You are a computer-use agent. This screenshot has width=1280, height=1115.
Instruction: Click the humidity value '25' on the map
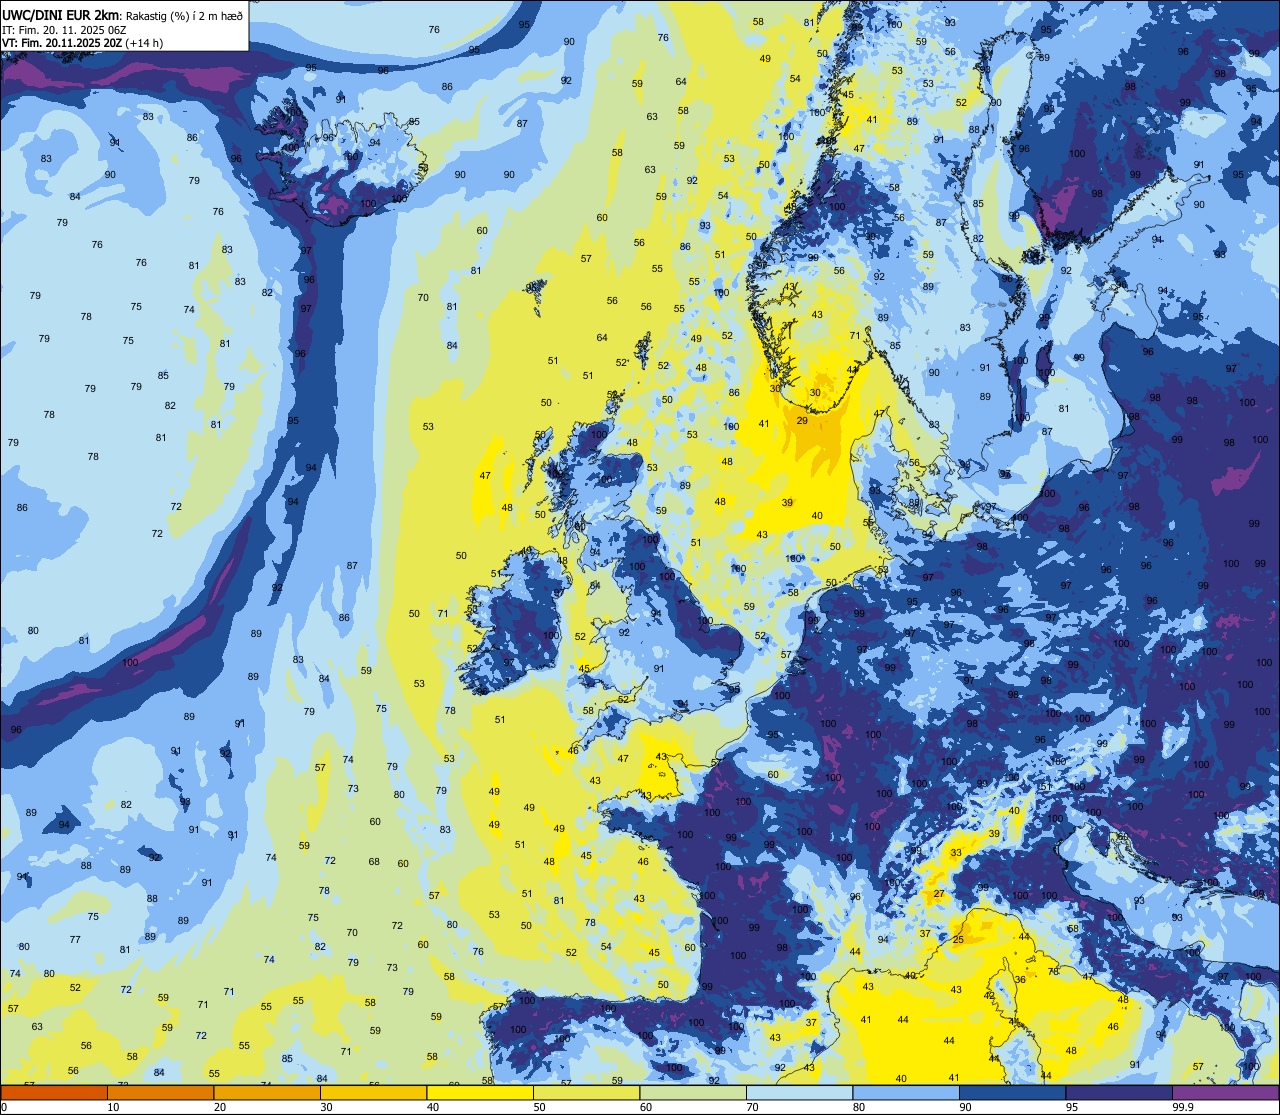point(958,940)
